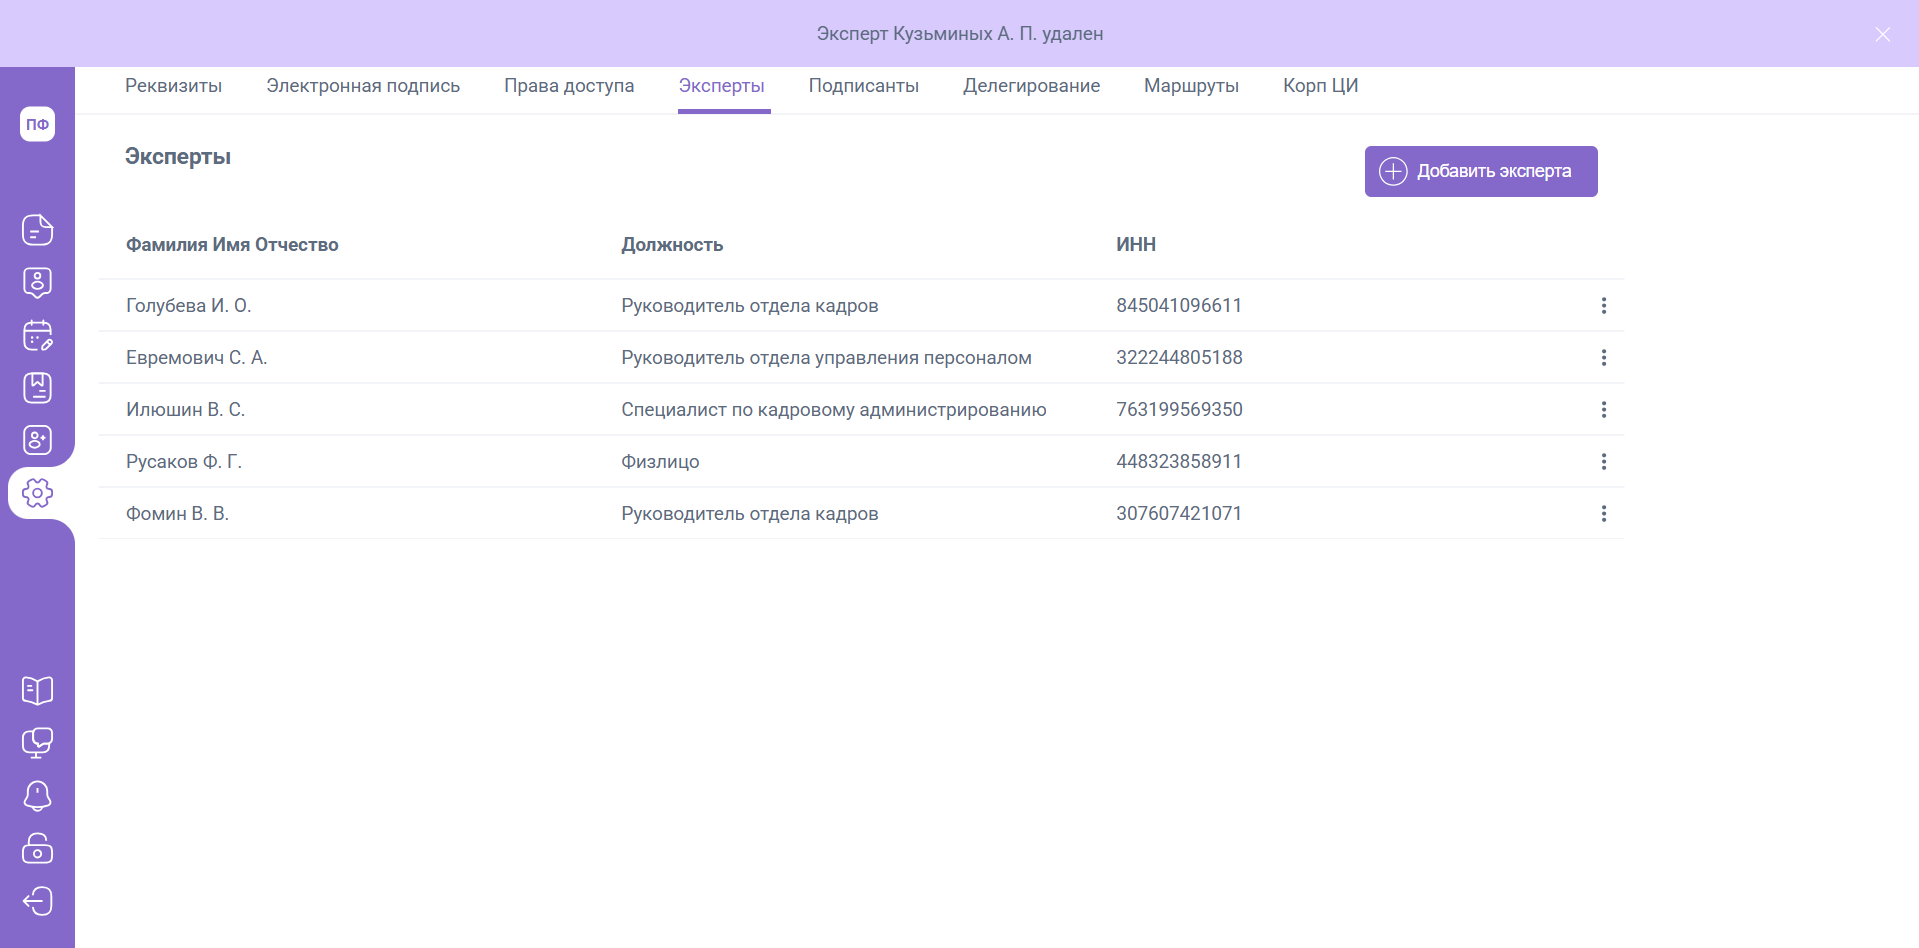This screenshot has width=1919, height=948.
Task: Open the support chat monitor icon
Action: pos(37,743)
